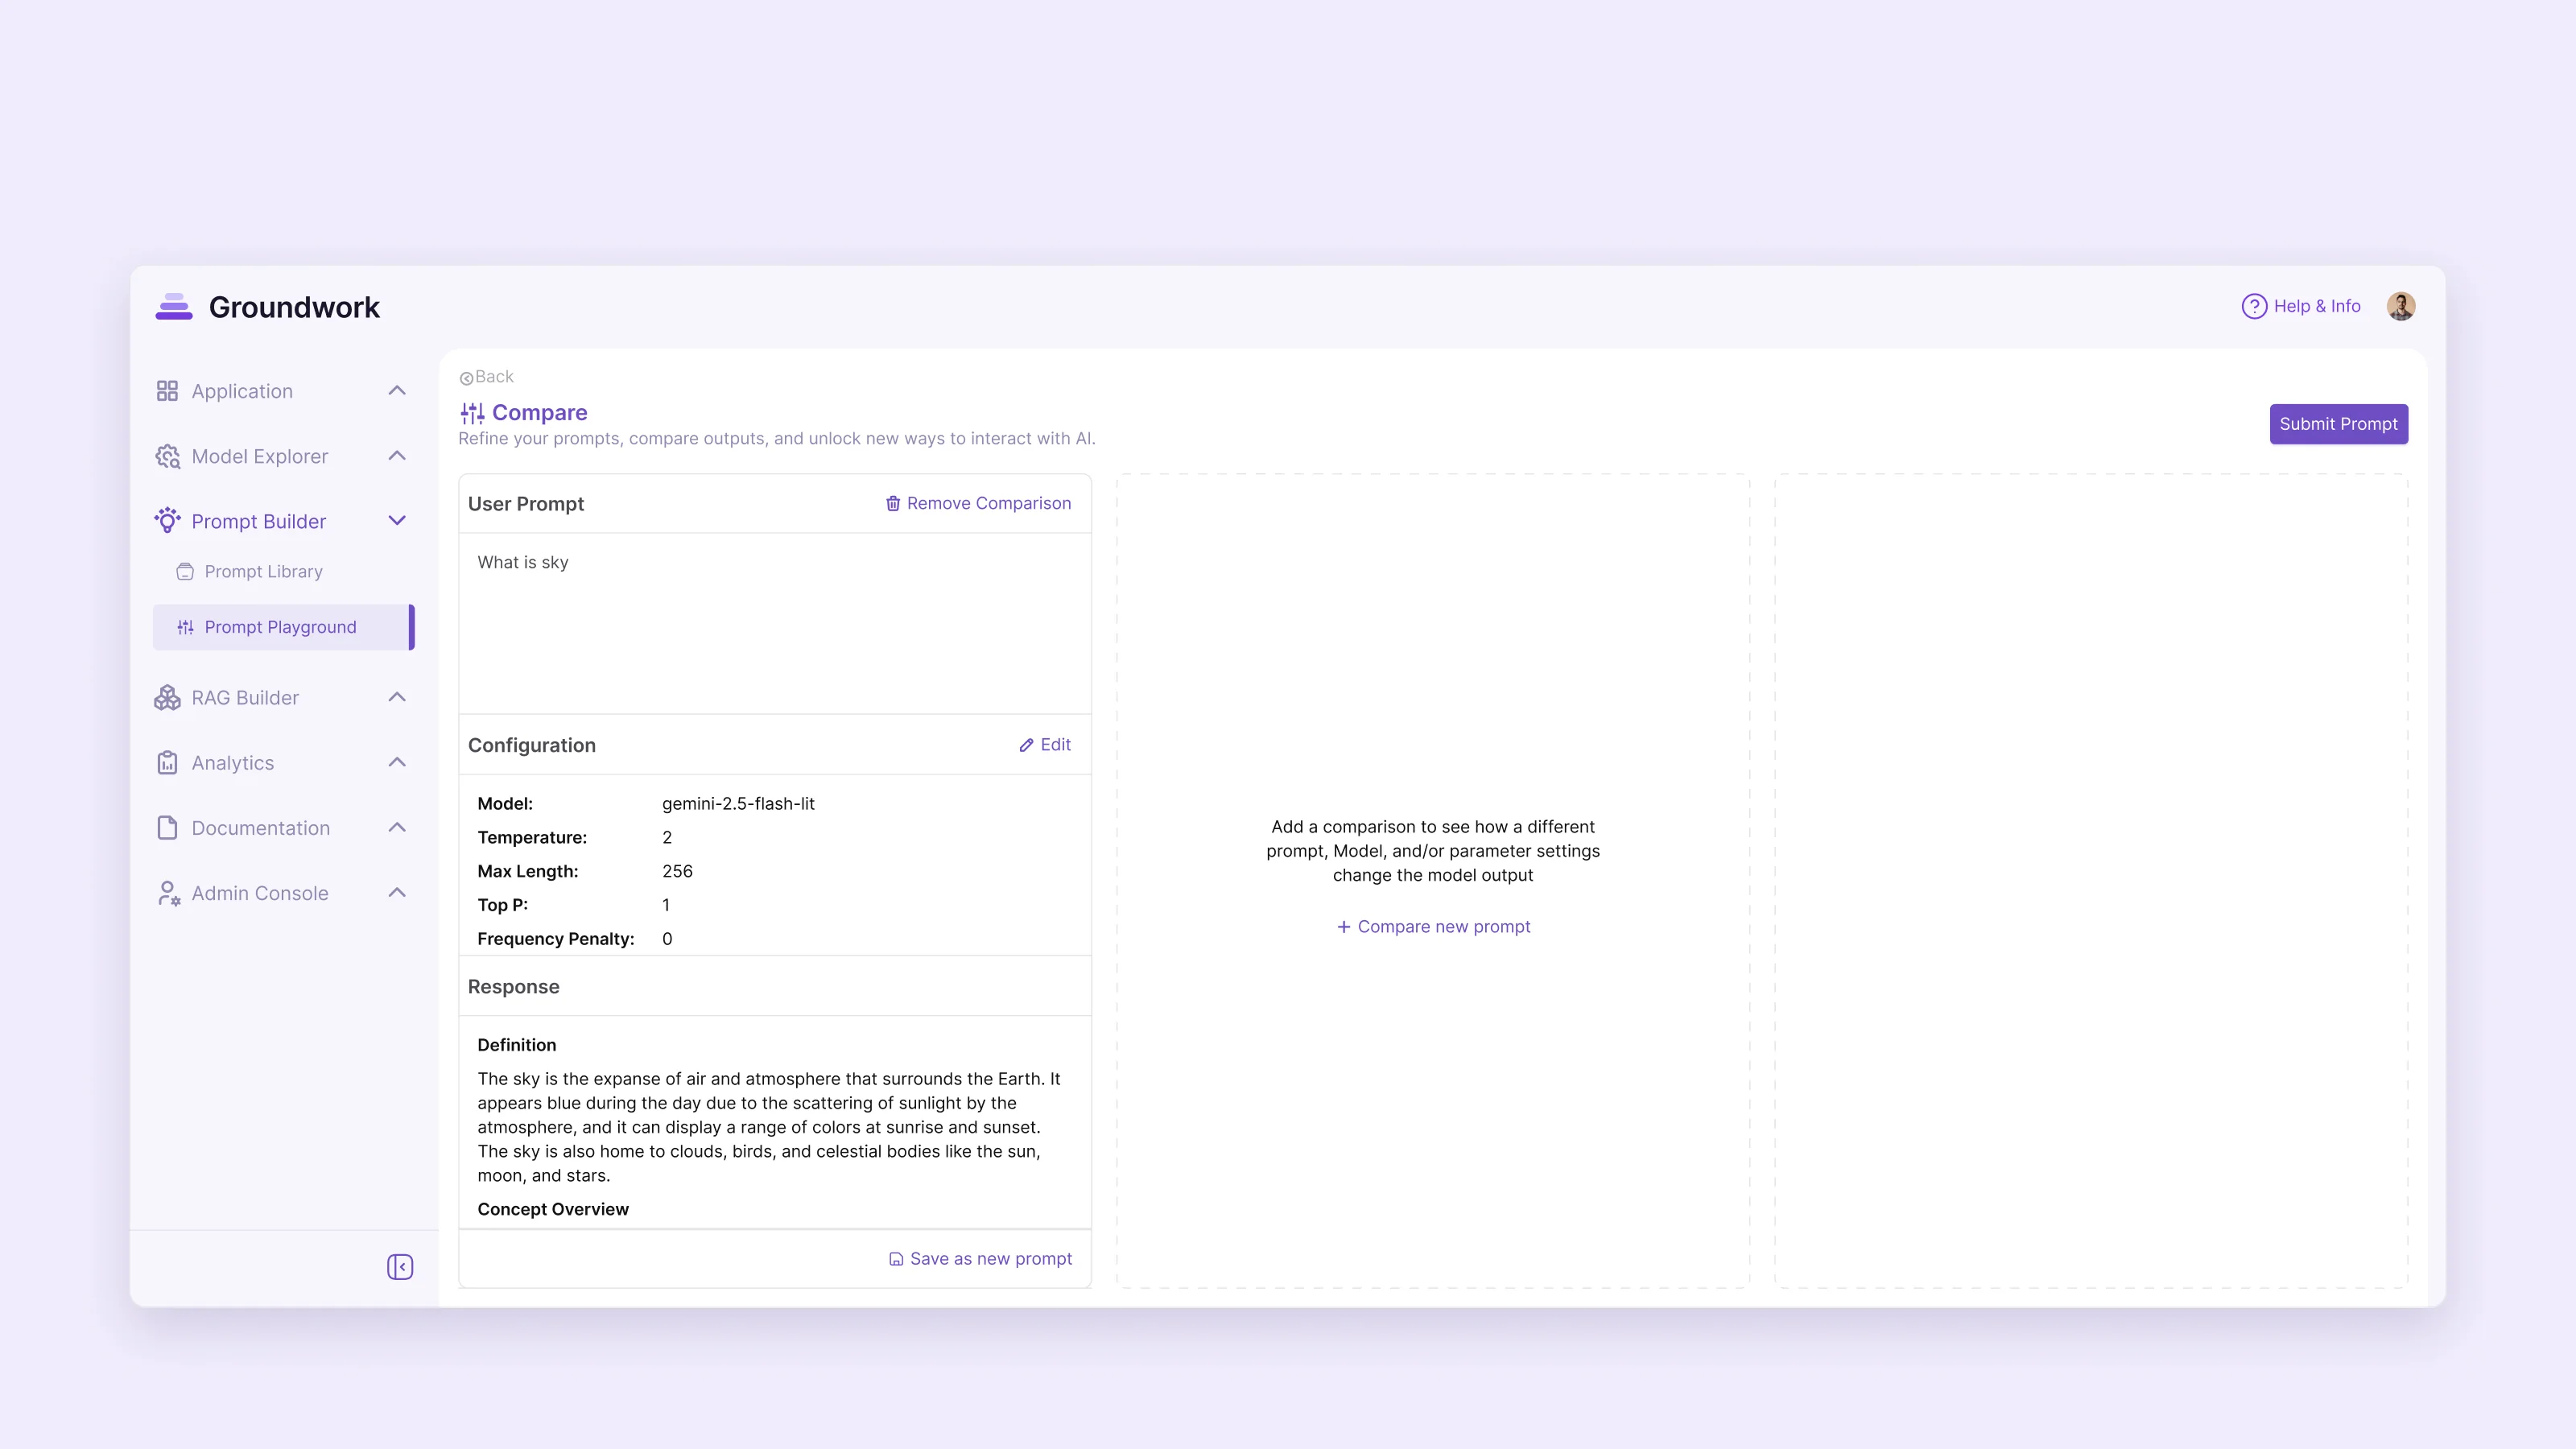Image resolution: width=2576 pixels, height=1449 pixels.
Task: Expand the Documentation section chevron
Action: 397,827
